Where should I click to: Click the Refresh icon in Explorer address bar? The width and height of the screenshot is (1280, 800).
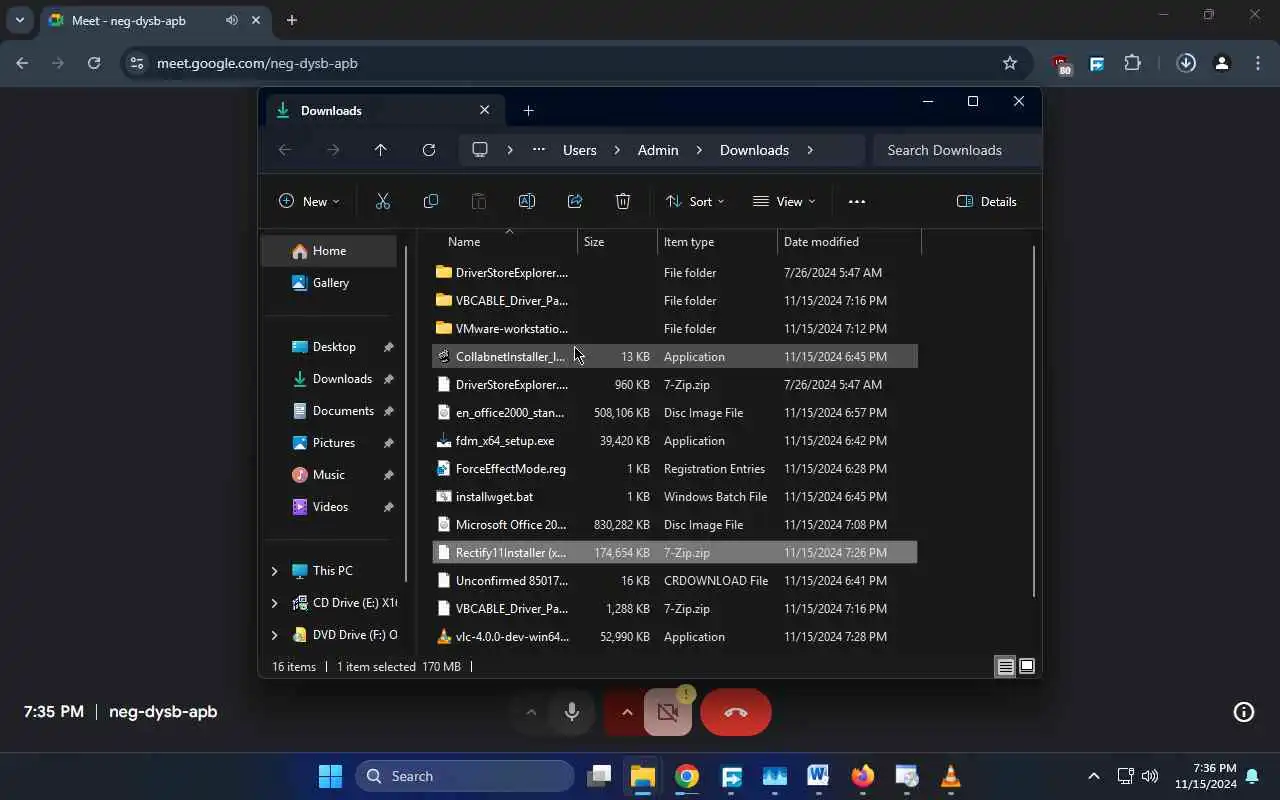coord(429,150)
